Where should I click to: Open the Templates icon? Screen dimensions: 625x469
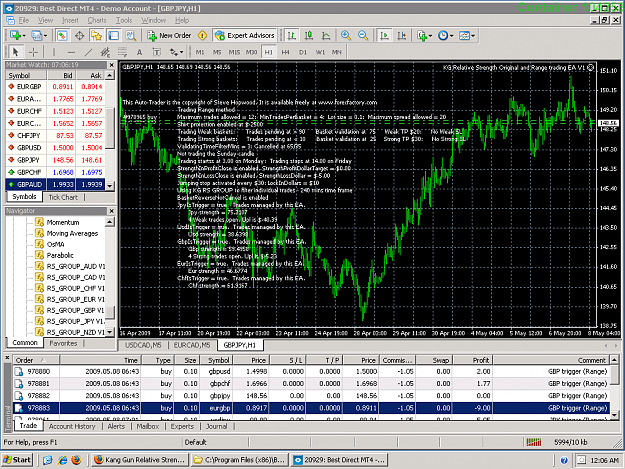click(x=464, y=35)
